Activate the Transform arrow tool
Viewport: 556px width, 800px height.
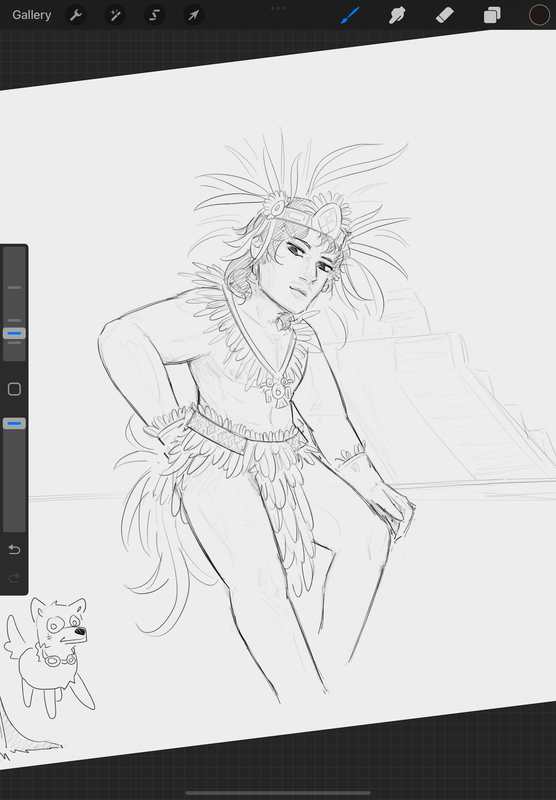coord(193,15)
